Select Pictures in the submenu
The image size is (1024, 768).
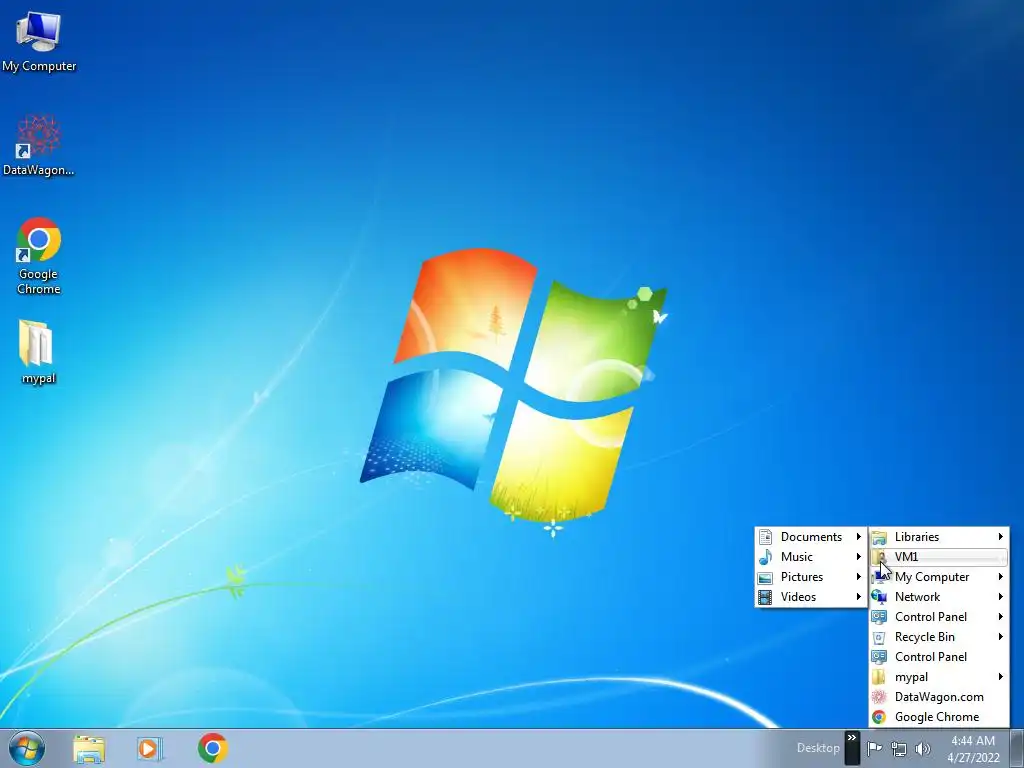point(810,577)
